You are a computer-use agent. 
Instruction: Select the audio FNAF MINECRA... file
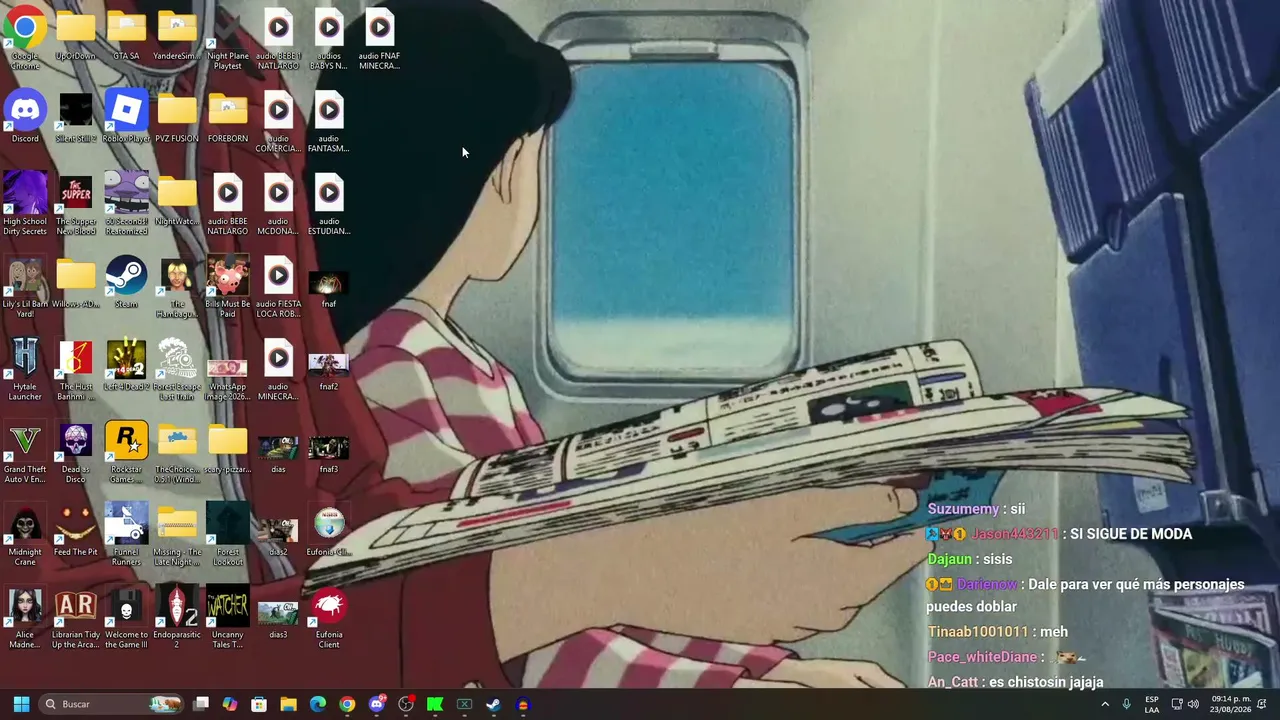tap(379, 40)
